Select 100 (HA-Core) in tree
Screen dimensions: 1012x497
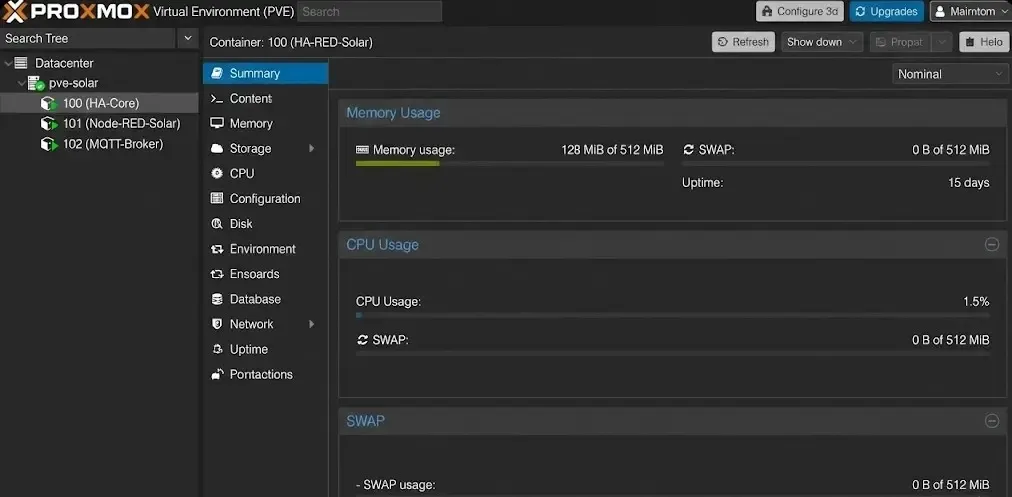point(99,103)
